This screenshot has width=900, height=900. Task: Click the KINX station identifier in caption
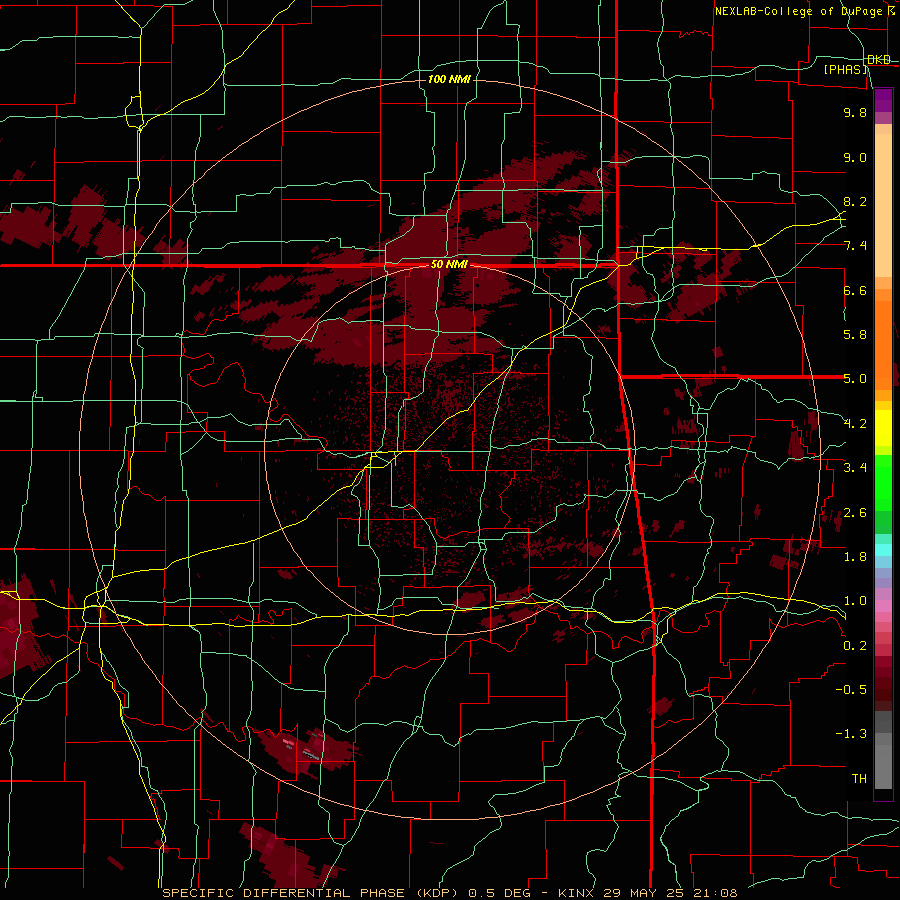click(577, 893)
